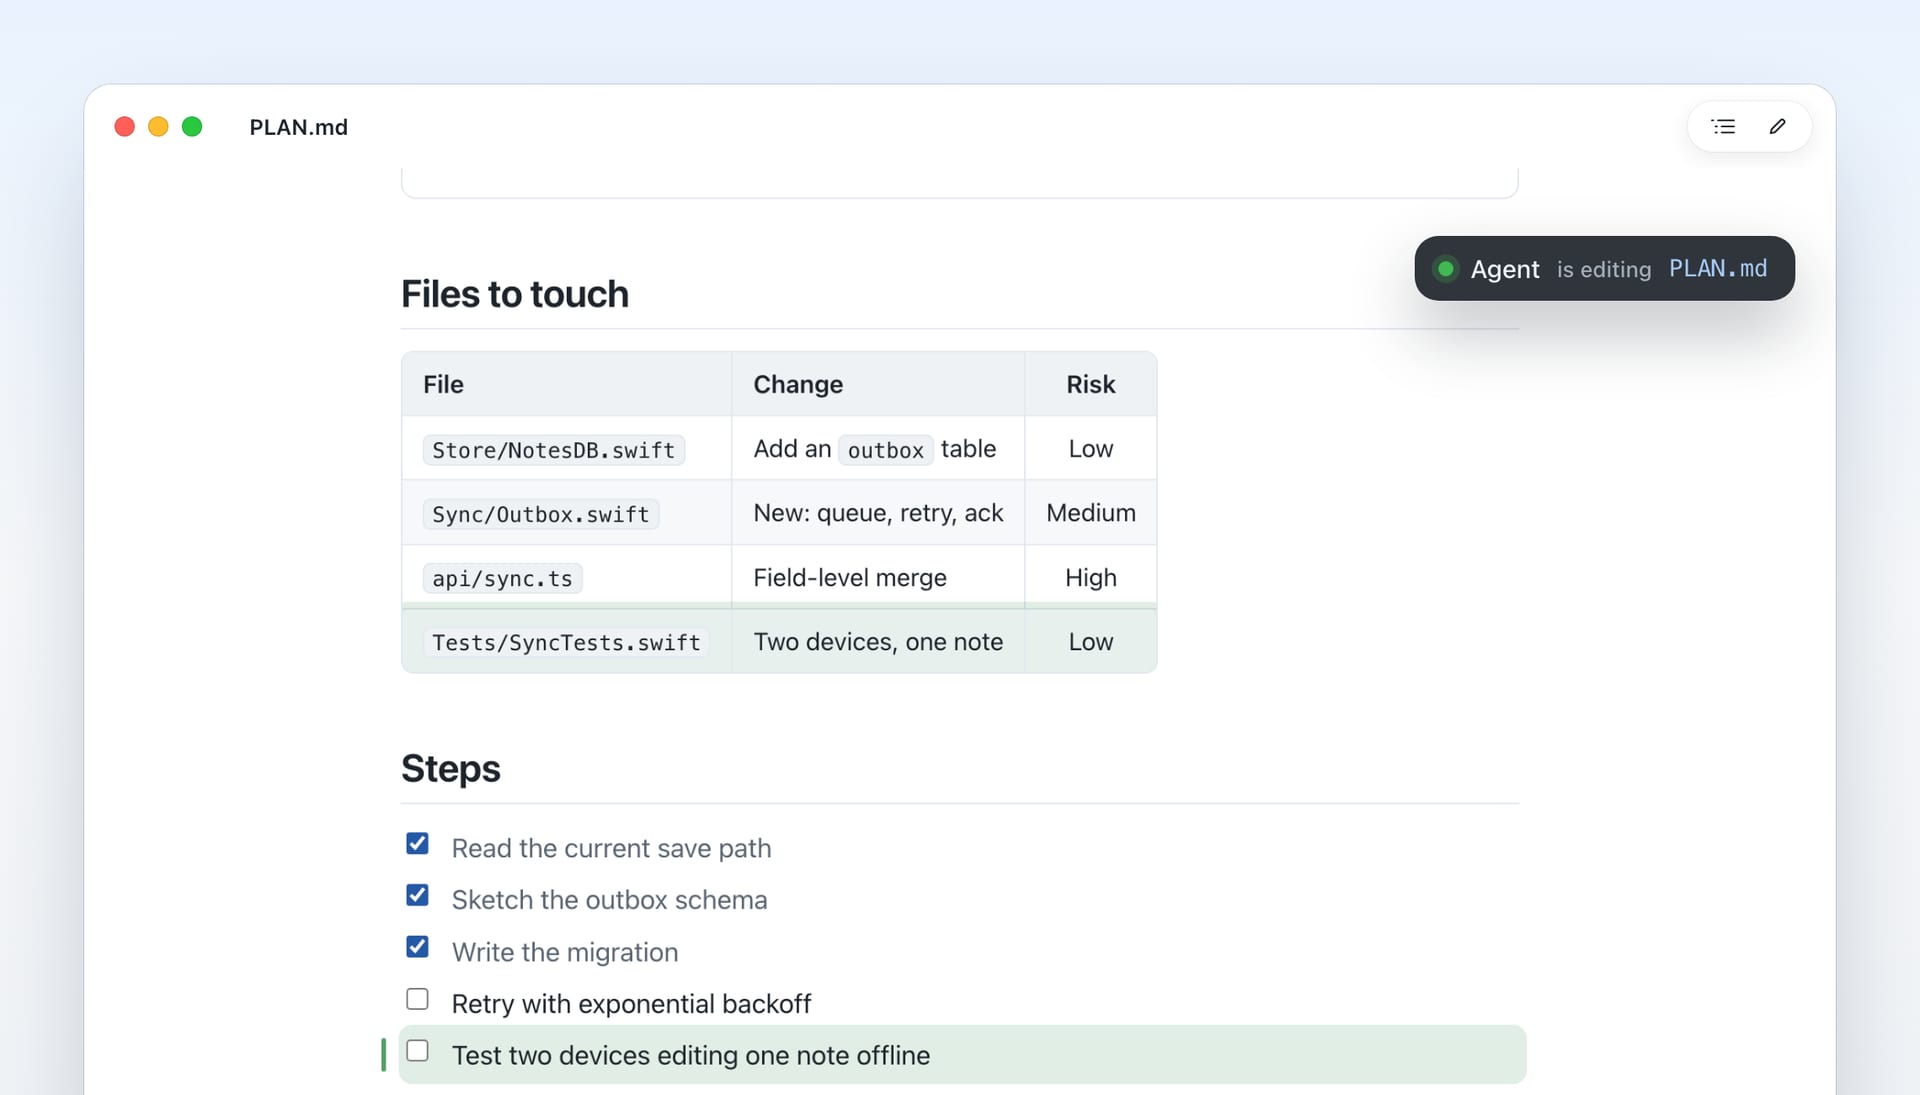
Task: Uncheck 'Sketch the outbox schema'
Action: (417, 895)
